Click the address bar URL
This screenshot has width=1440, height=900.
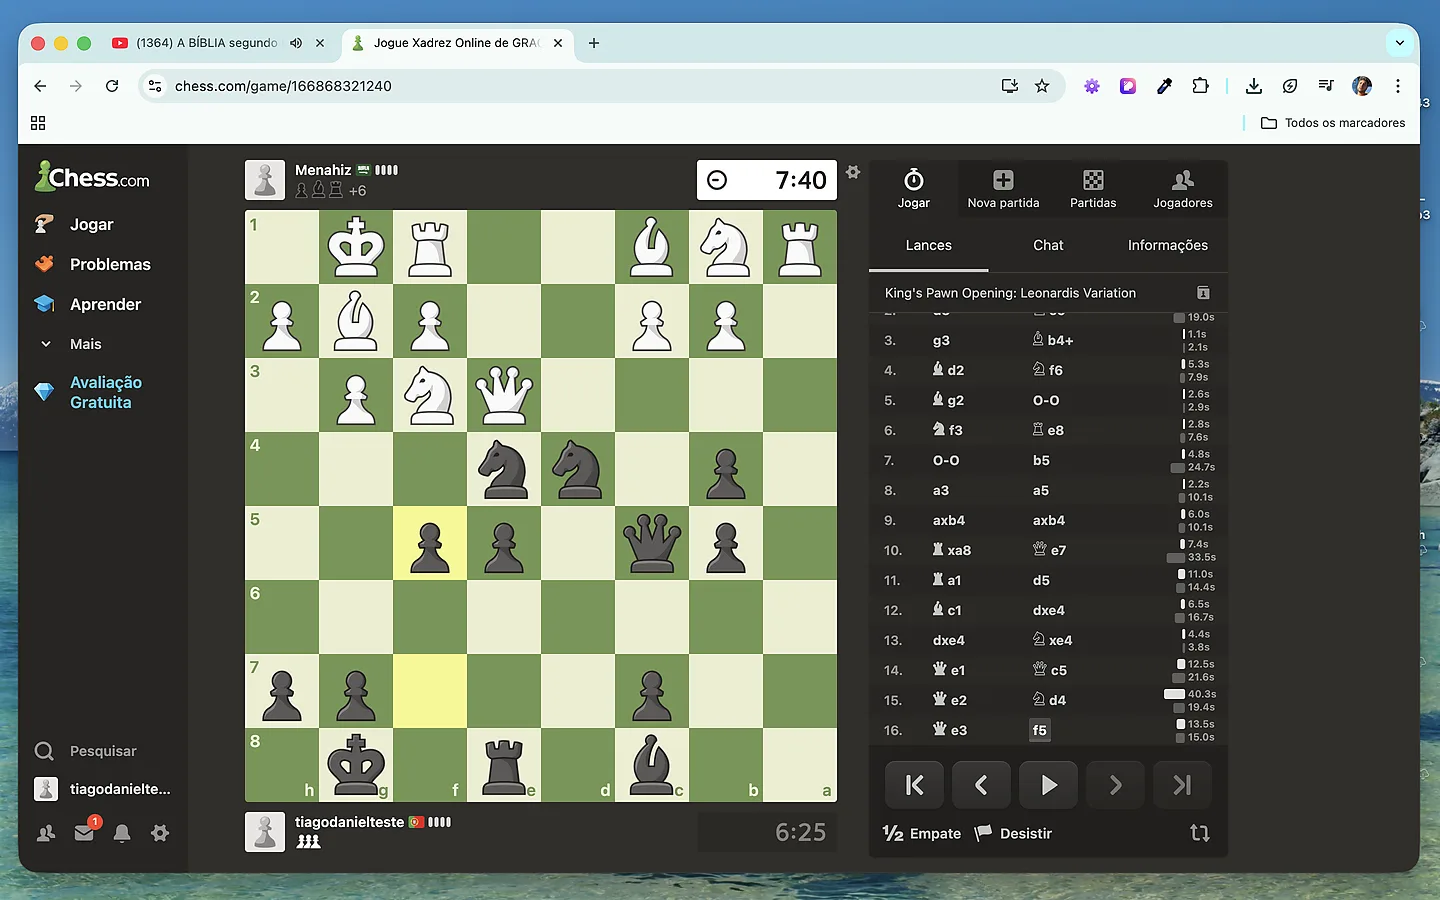[x=283, y=86]
